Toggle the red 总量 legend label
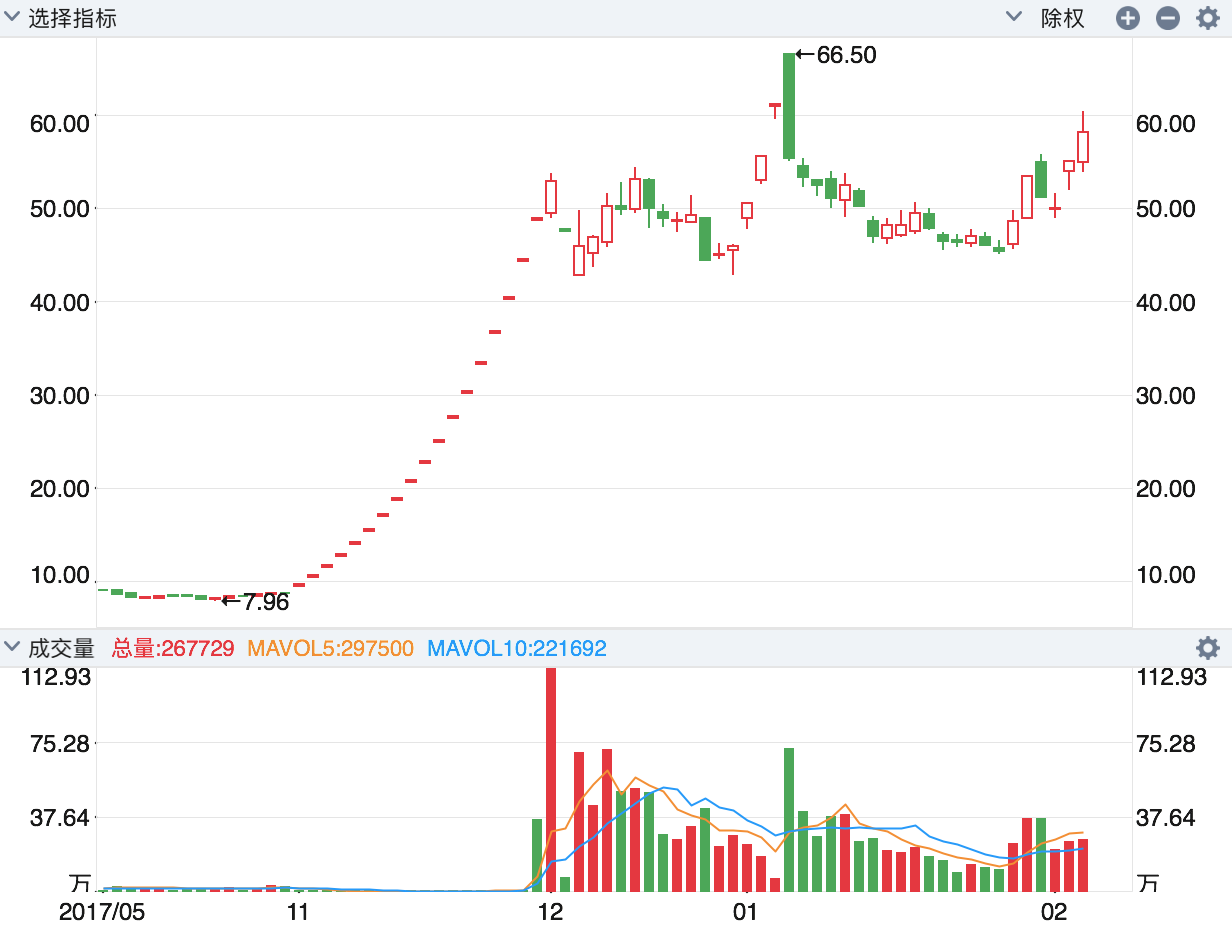 click(173, 648)
